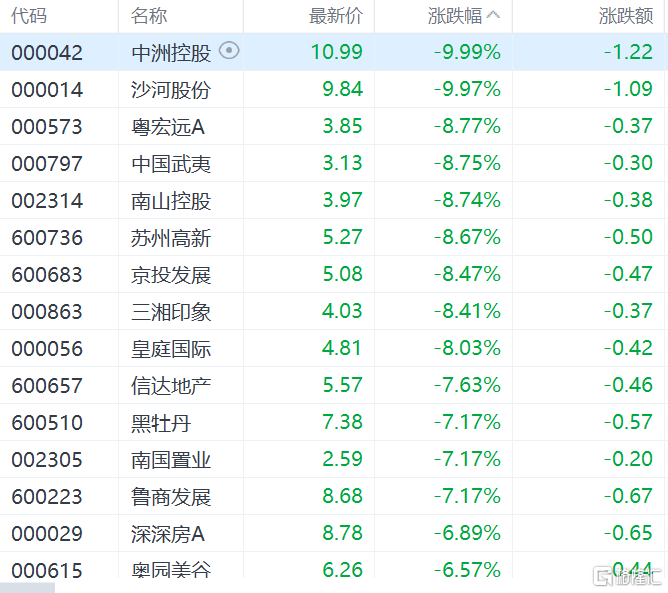Select stock code 600736
Image resolution: width=668 pixels, height=593 pixels.
pos(47,238)
